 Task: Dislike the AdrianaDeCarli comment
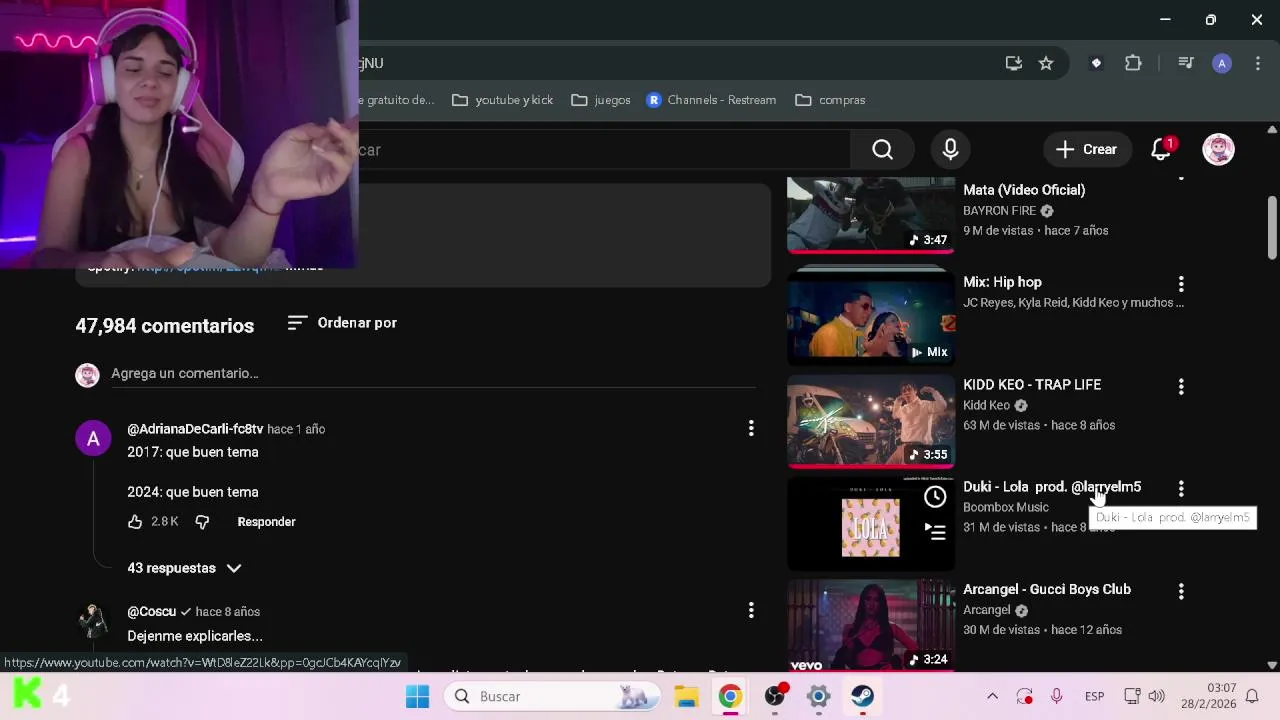coord(202,522)
